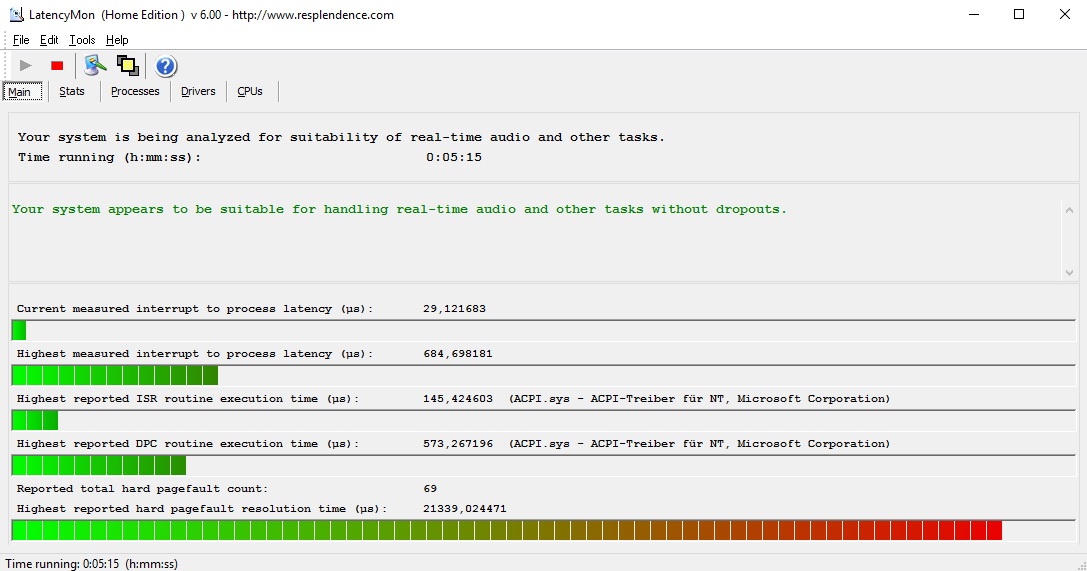Select the green 'system appears to be suitable' message
This screenshot has height=571, width=1087.
pyautogui.click(x=399, y=209)
